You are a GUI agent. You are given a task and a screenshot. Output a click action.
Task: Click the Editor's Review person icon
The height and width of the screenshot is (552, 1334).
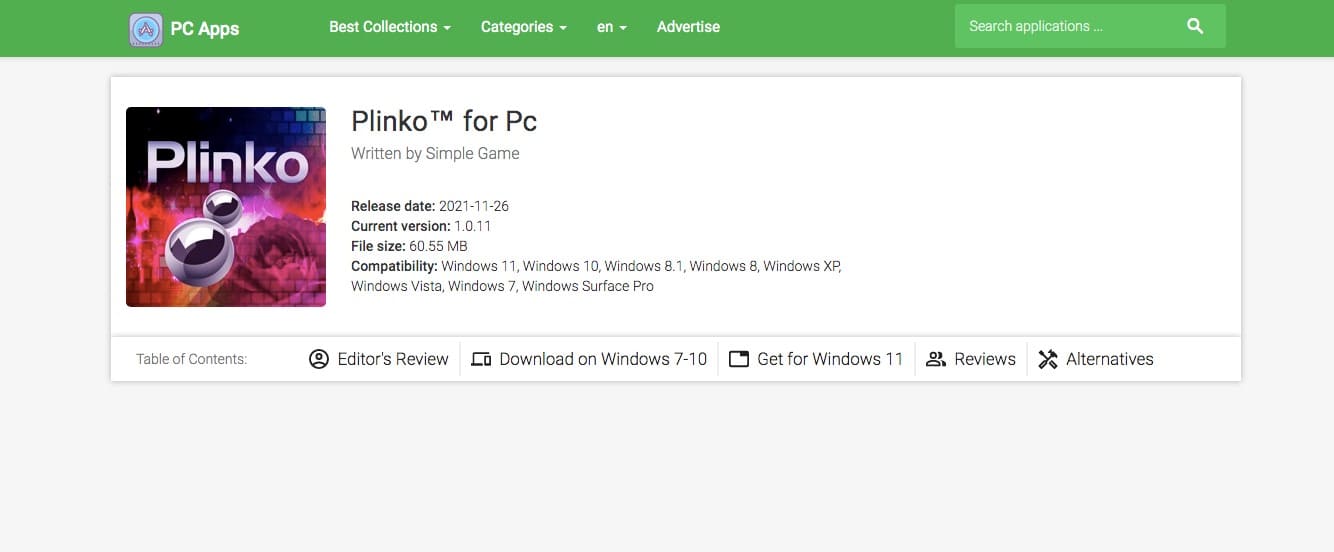319,359
